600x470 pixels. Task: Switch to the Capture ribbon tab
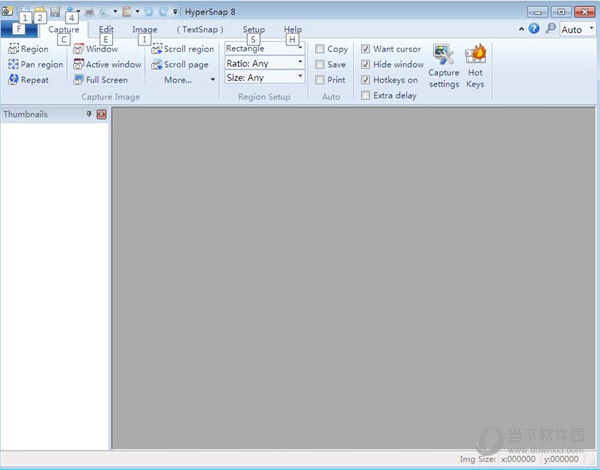(x=64, y=29)
